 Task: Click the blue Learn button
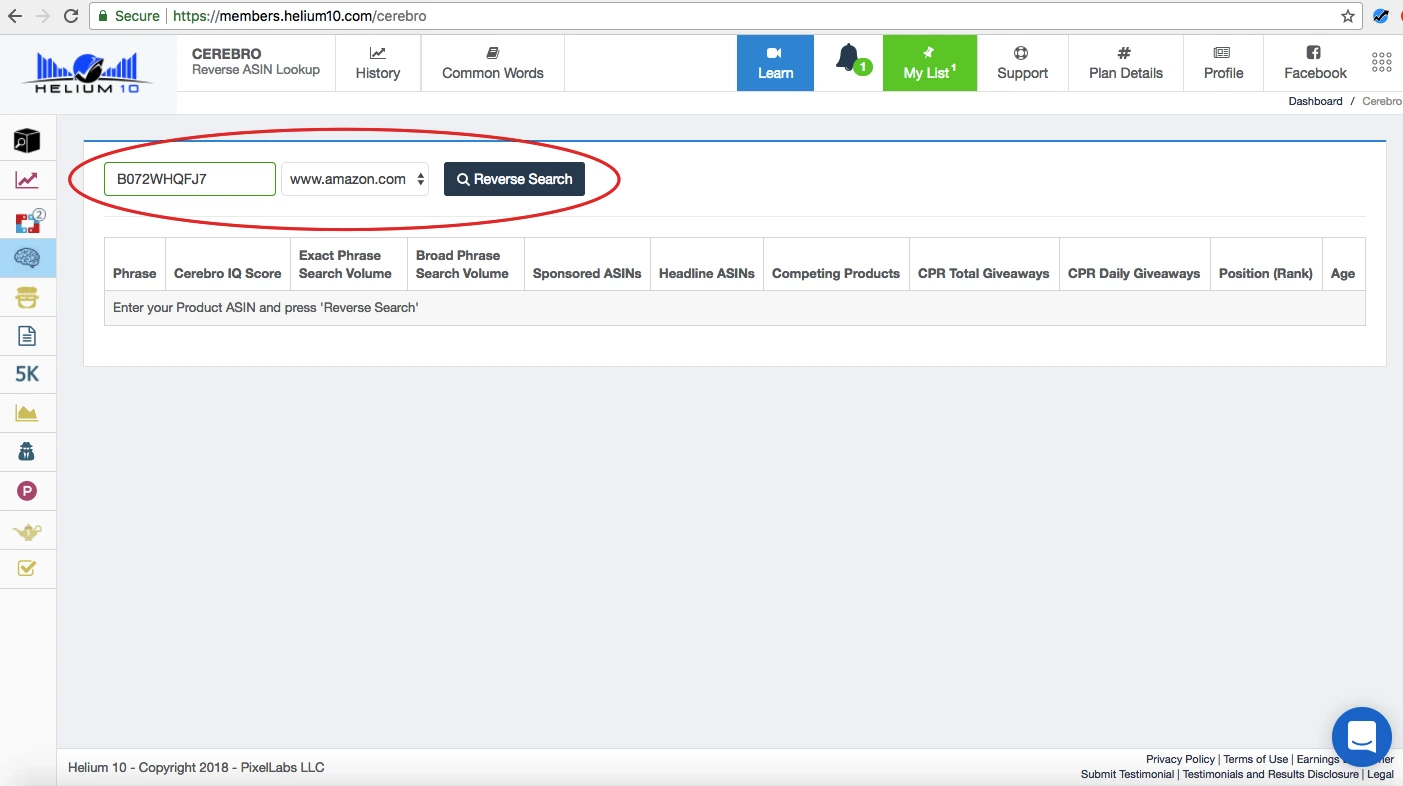pyautogui.click(x=775, y=63)
